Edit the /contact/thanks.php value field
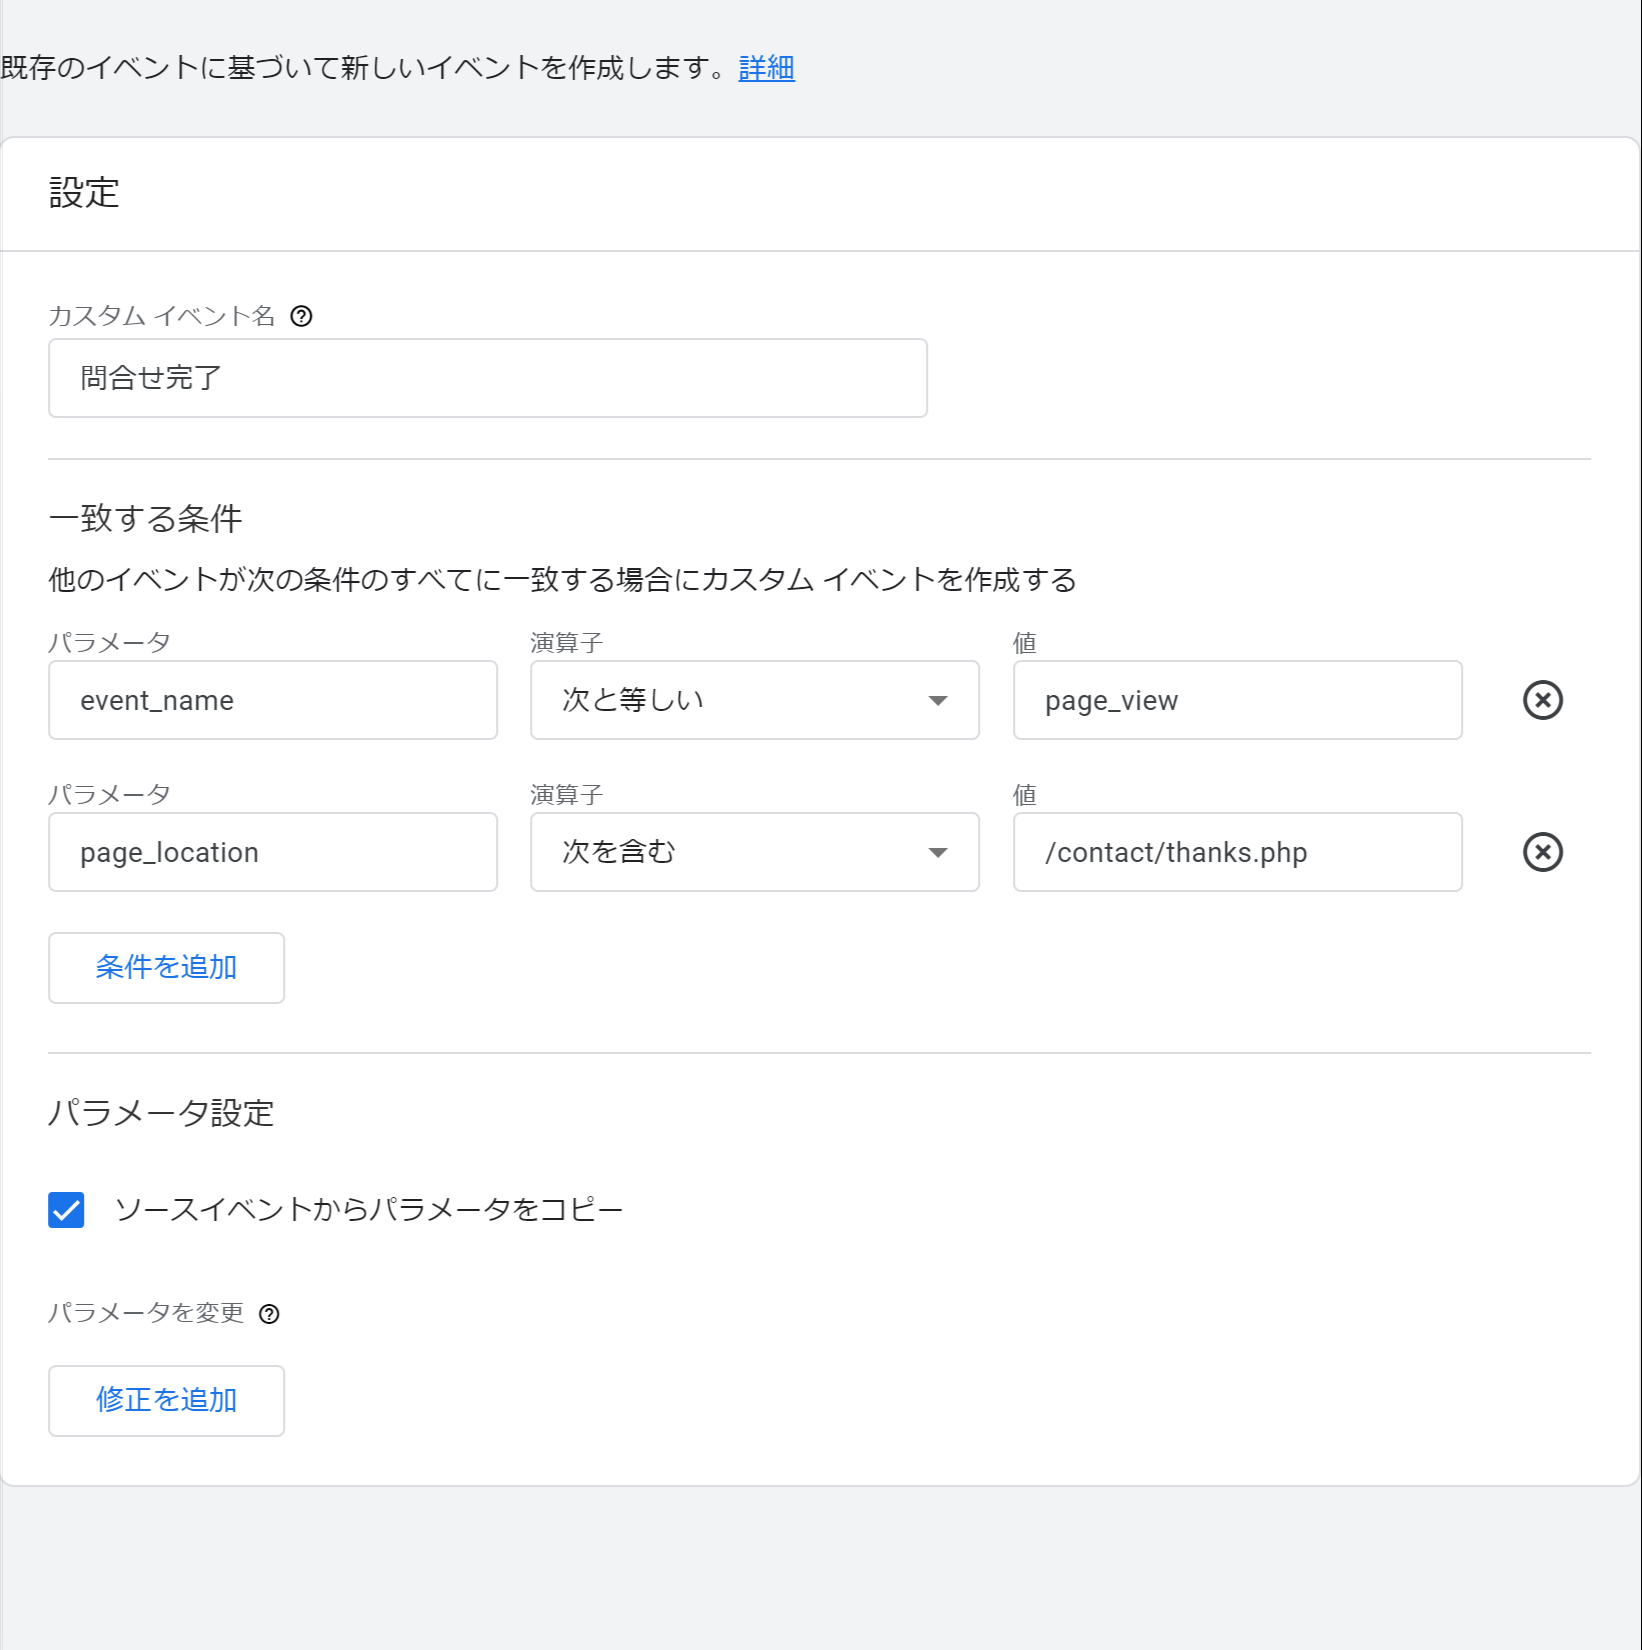This screenshot has height=1650, width=1642. pos(1237,852)
